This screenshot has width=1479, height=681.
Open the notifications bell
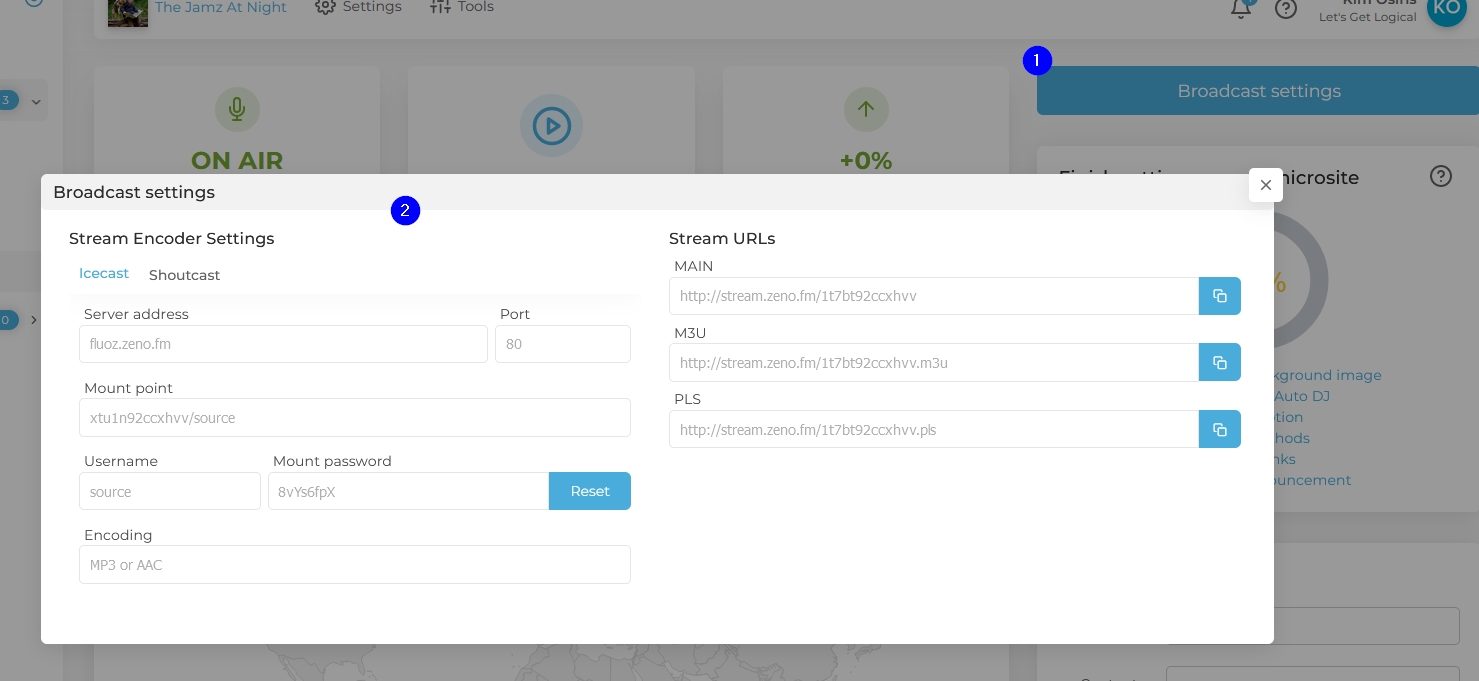(1241, 8)
